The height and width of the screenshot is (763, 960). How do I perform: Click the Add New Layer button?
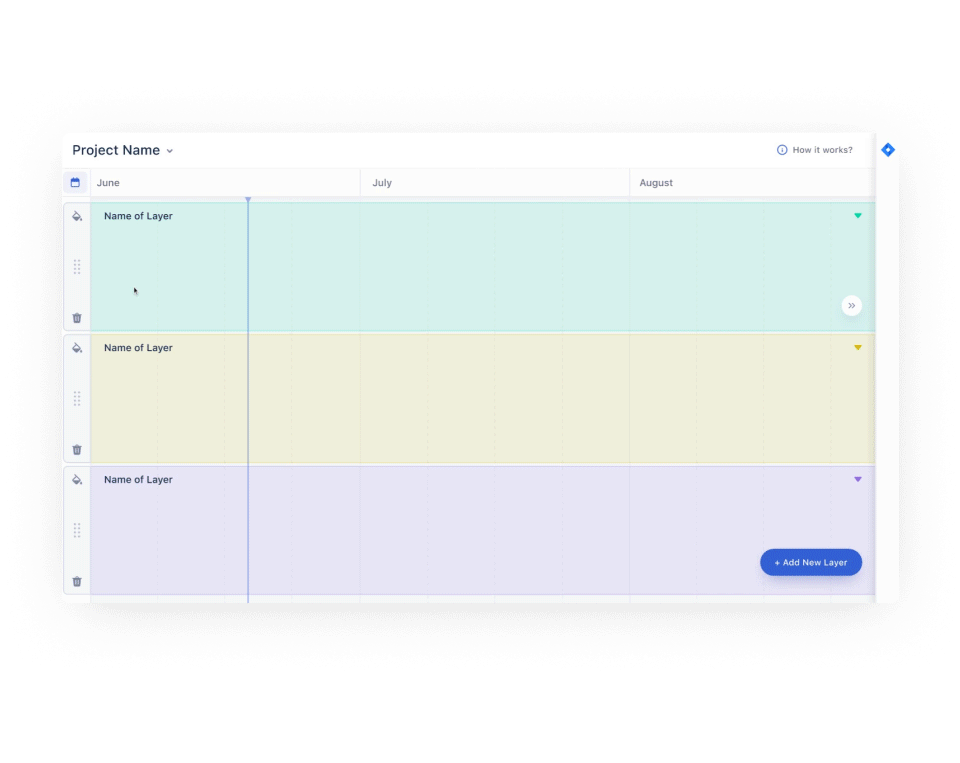811,562
